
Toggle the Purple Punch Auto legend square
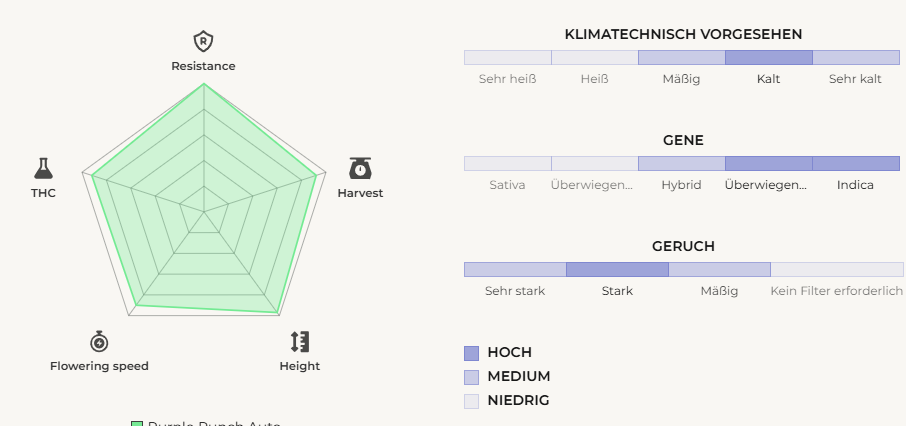[137, 422]
